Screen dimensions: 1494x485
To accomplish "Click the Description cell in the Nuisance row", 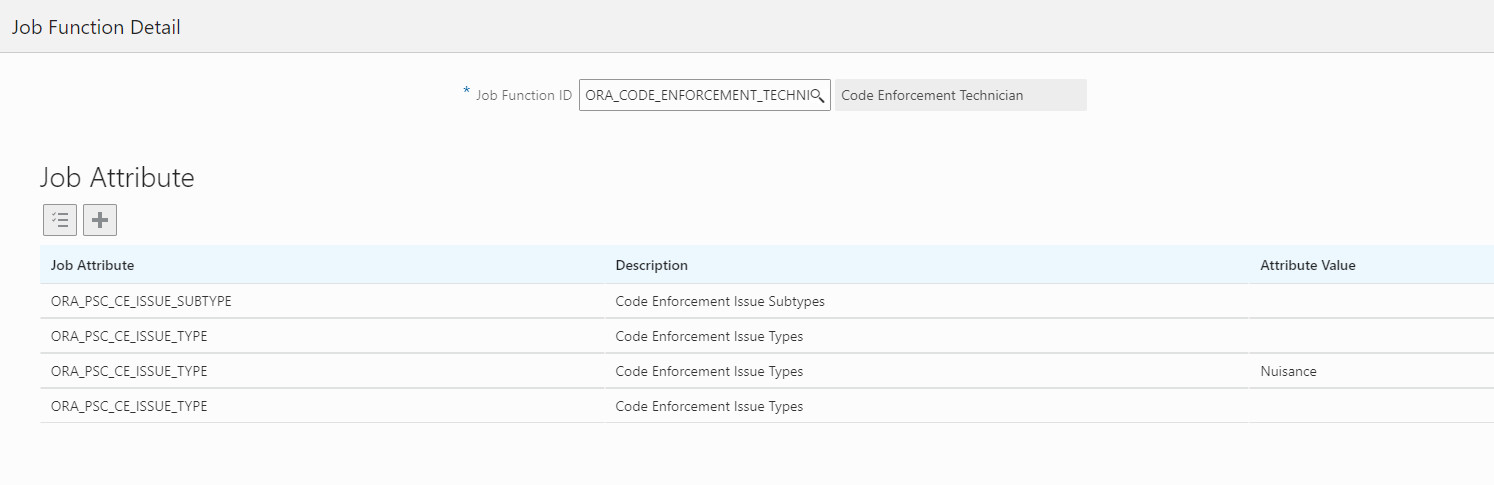I will click(x=709, y=371).
